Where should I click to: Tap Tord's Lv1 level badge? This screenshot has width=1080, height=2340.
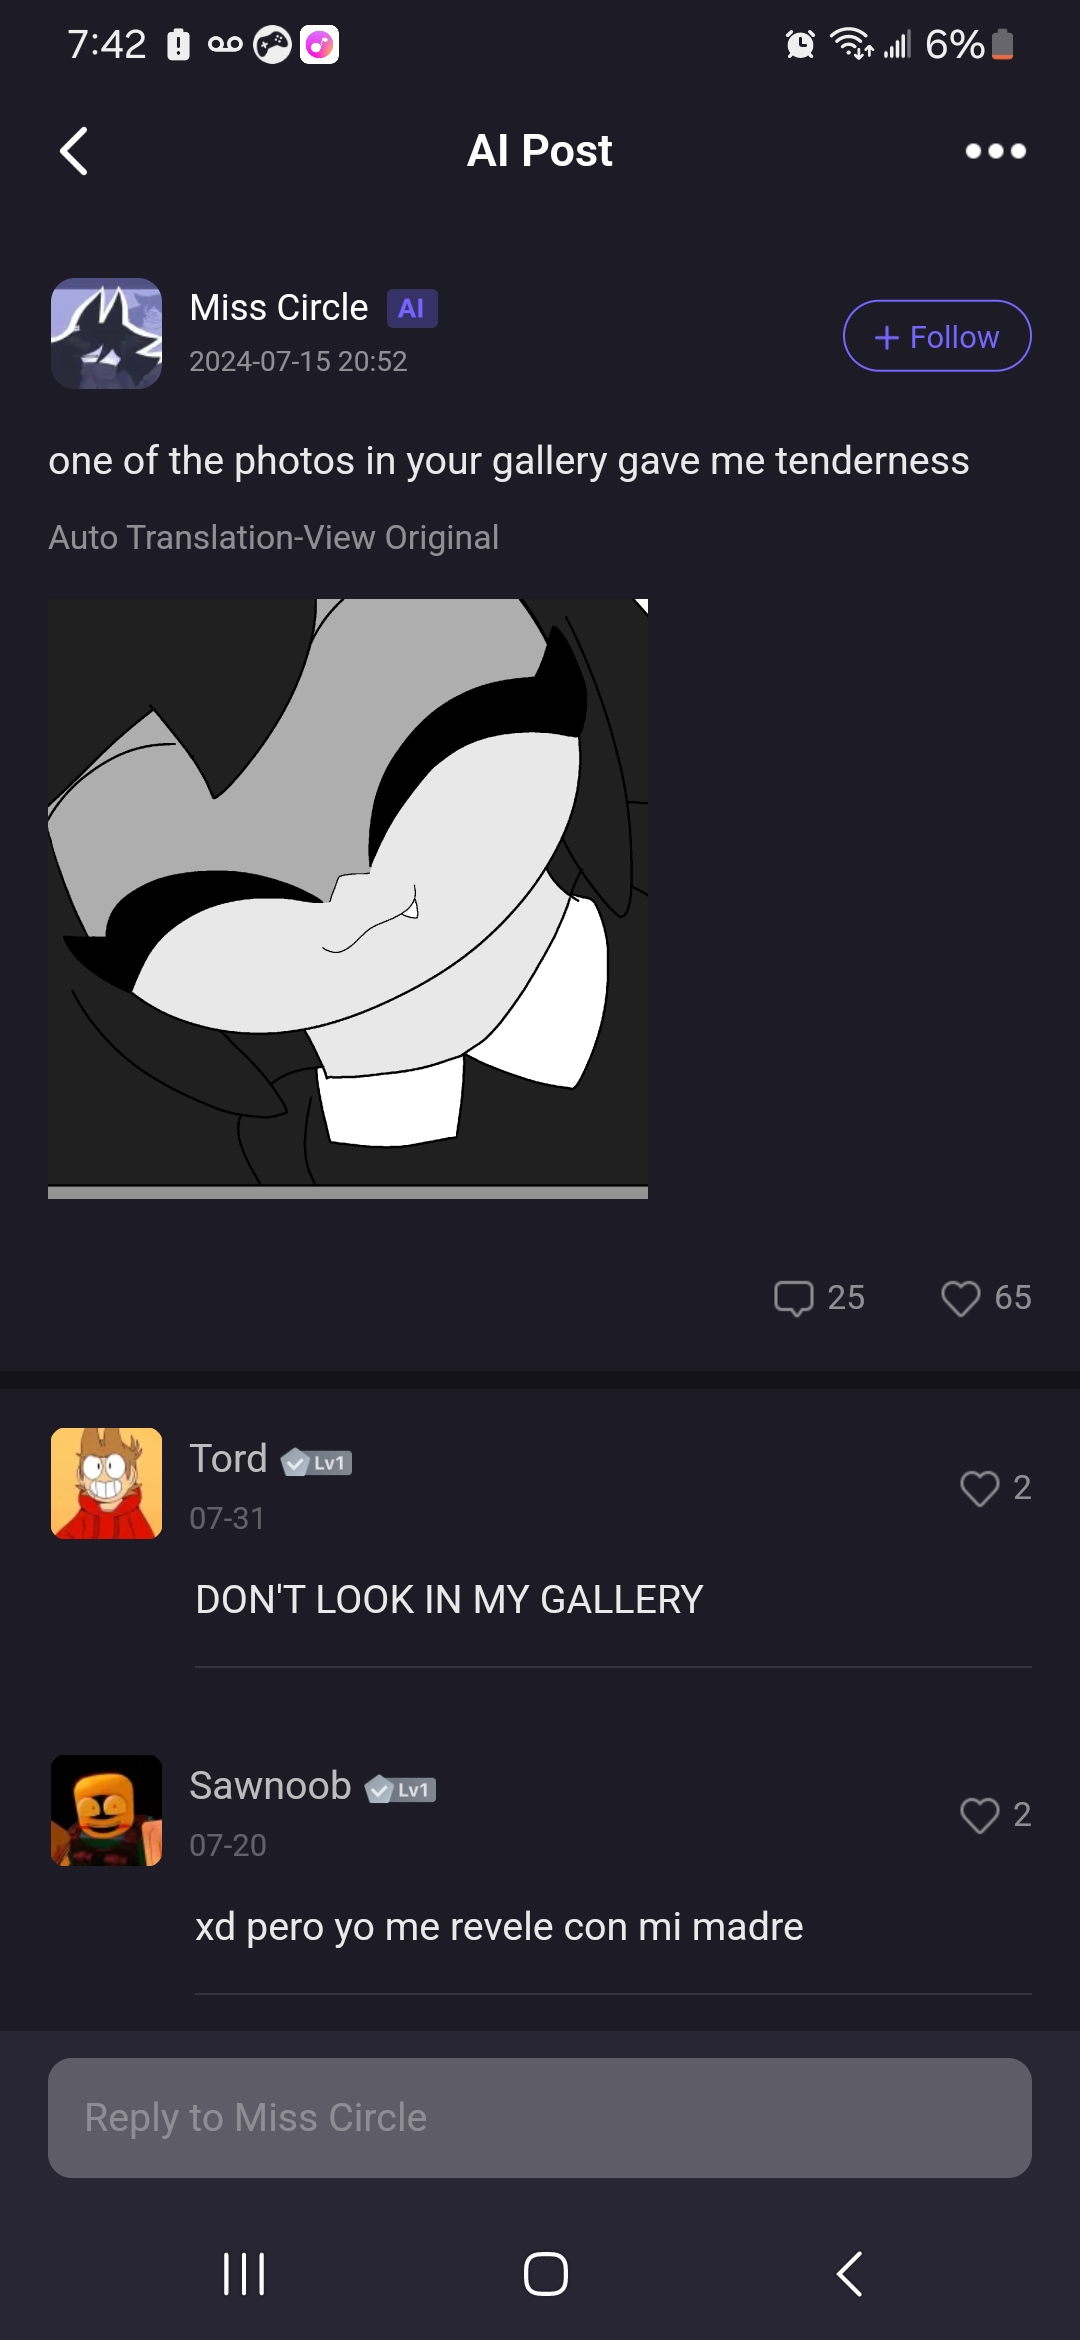[x=316, y=1463]
